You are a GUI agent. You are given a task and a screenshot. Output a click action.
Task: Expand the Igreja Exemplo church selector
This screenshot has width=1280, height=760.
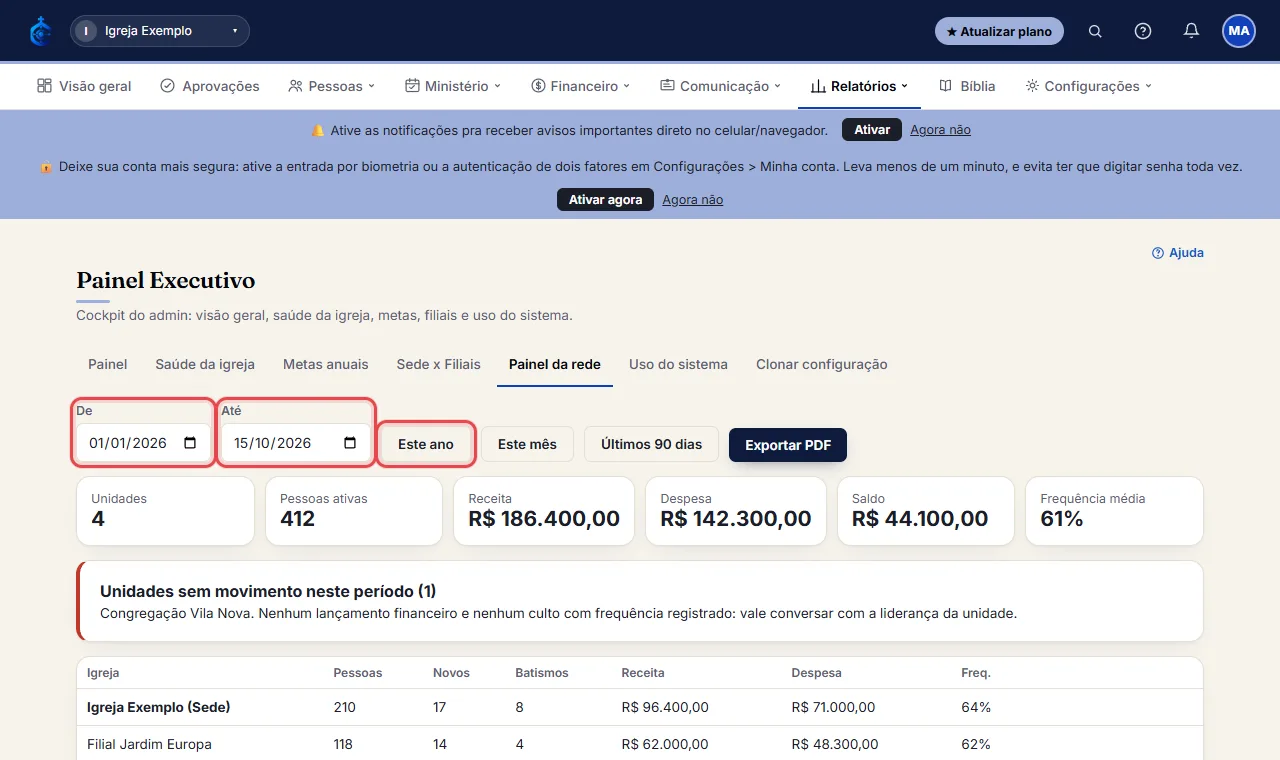click(x=160, y=31)
